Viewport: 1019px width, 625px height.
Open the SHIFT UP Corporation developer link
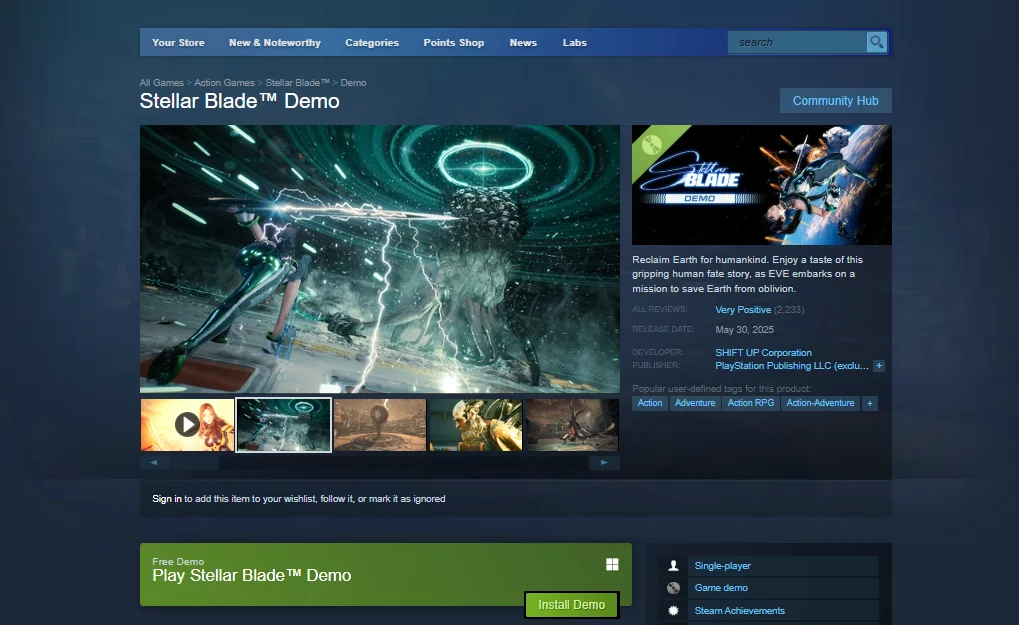pos(763,353)
